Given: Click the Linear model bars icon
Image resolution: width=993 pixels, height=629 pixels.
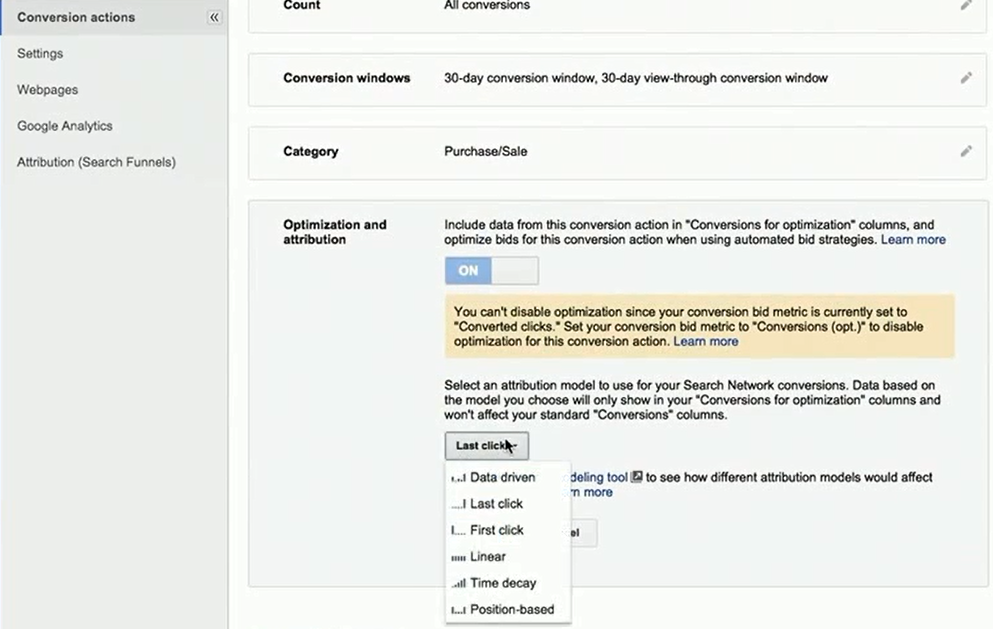Looking at the screenshot, I should pyautogui.click(x=459, y=557).
